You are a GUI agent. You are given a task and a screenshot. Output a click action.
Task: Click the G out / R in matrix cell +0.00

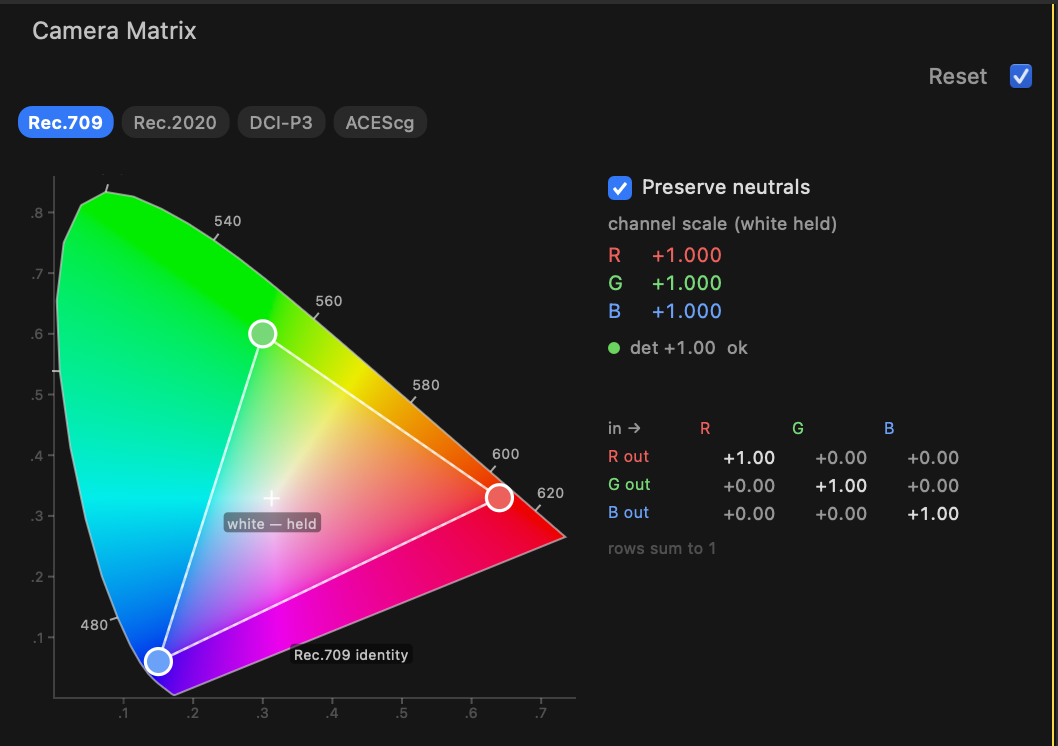click(x=749, y=486)
